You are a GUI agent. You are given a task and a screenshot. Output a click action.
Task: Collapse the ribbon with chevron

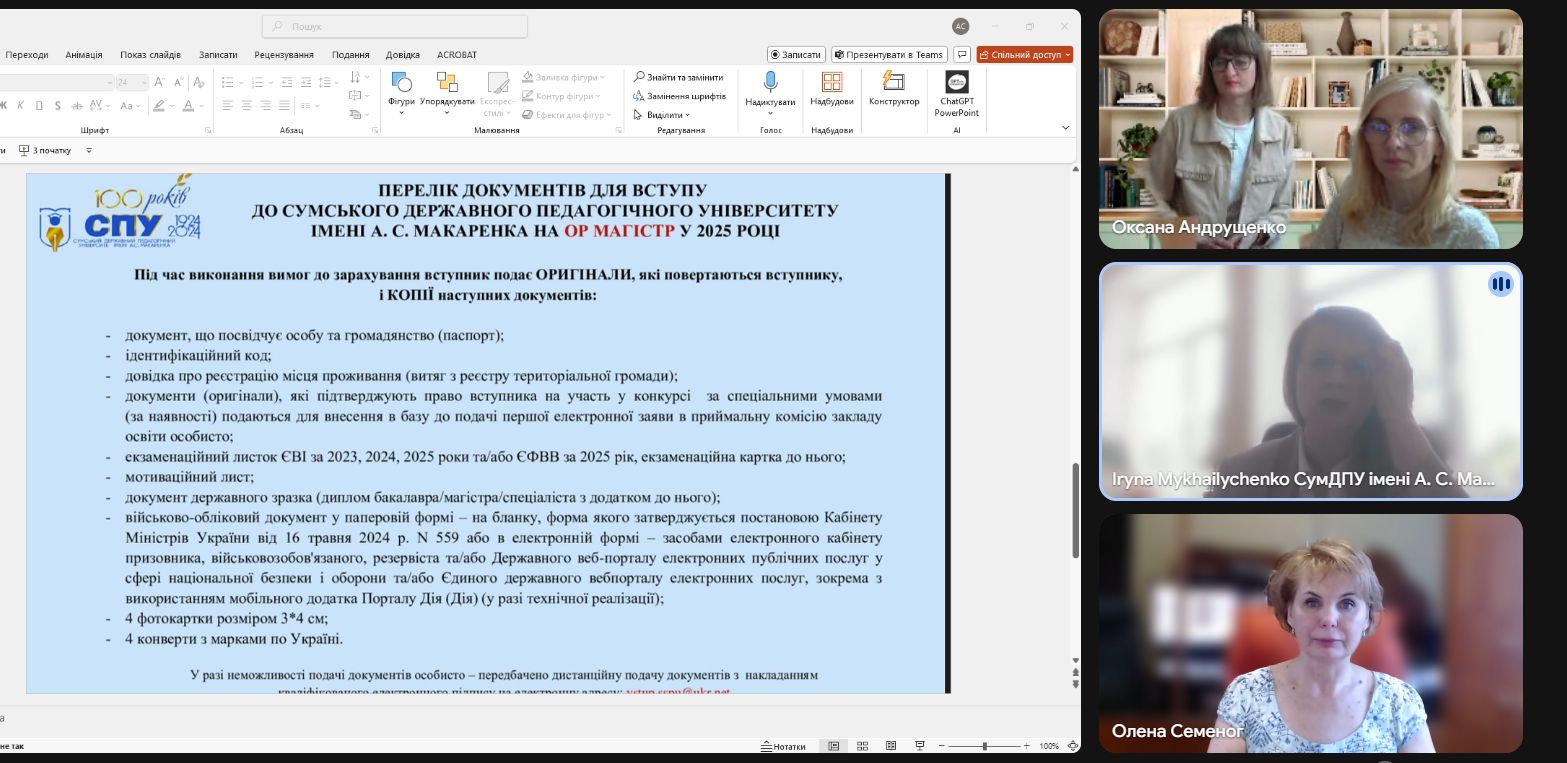pos(1065,128)
